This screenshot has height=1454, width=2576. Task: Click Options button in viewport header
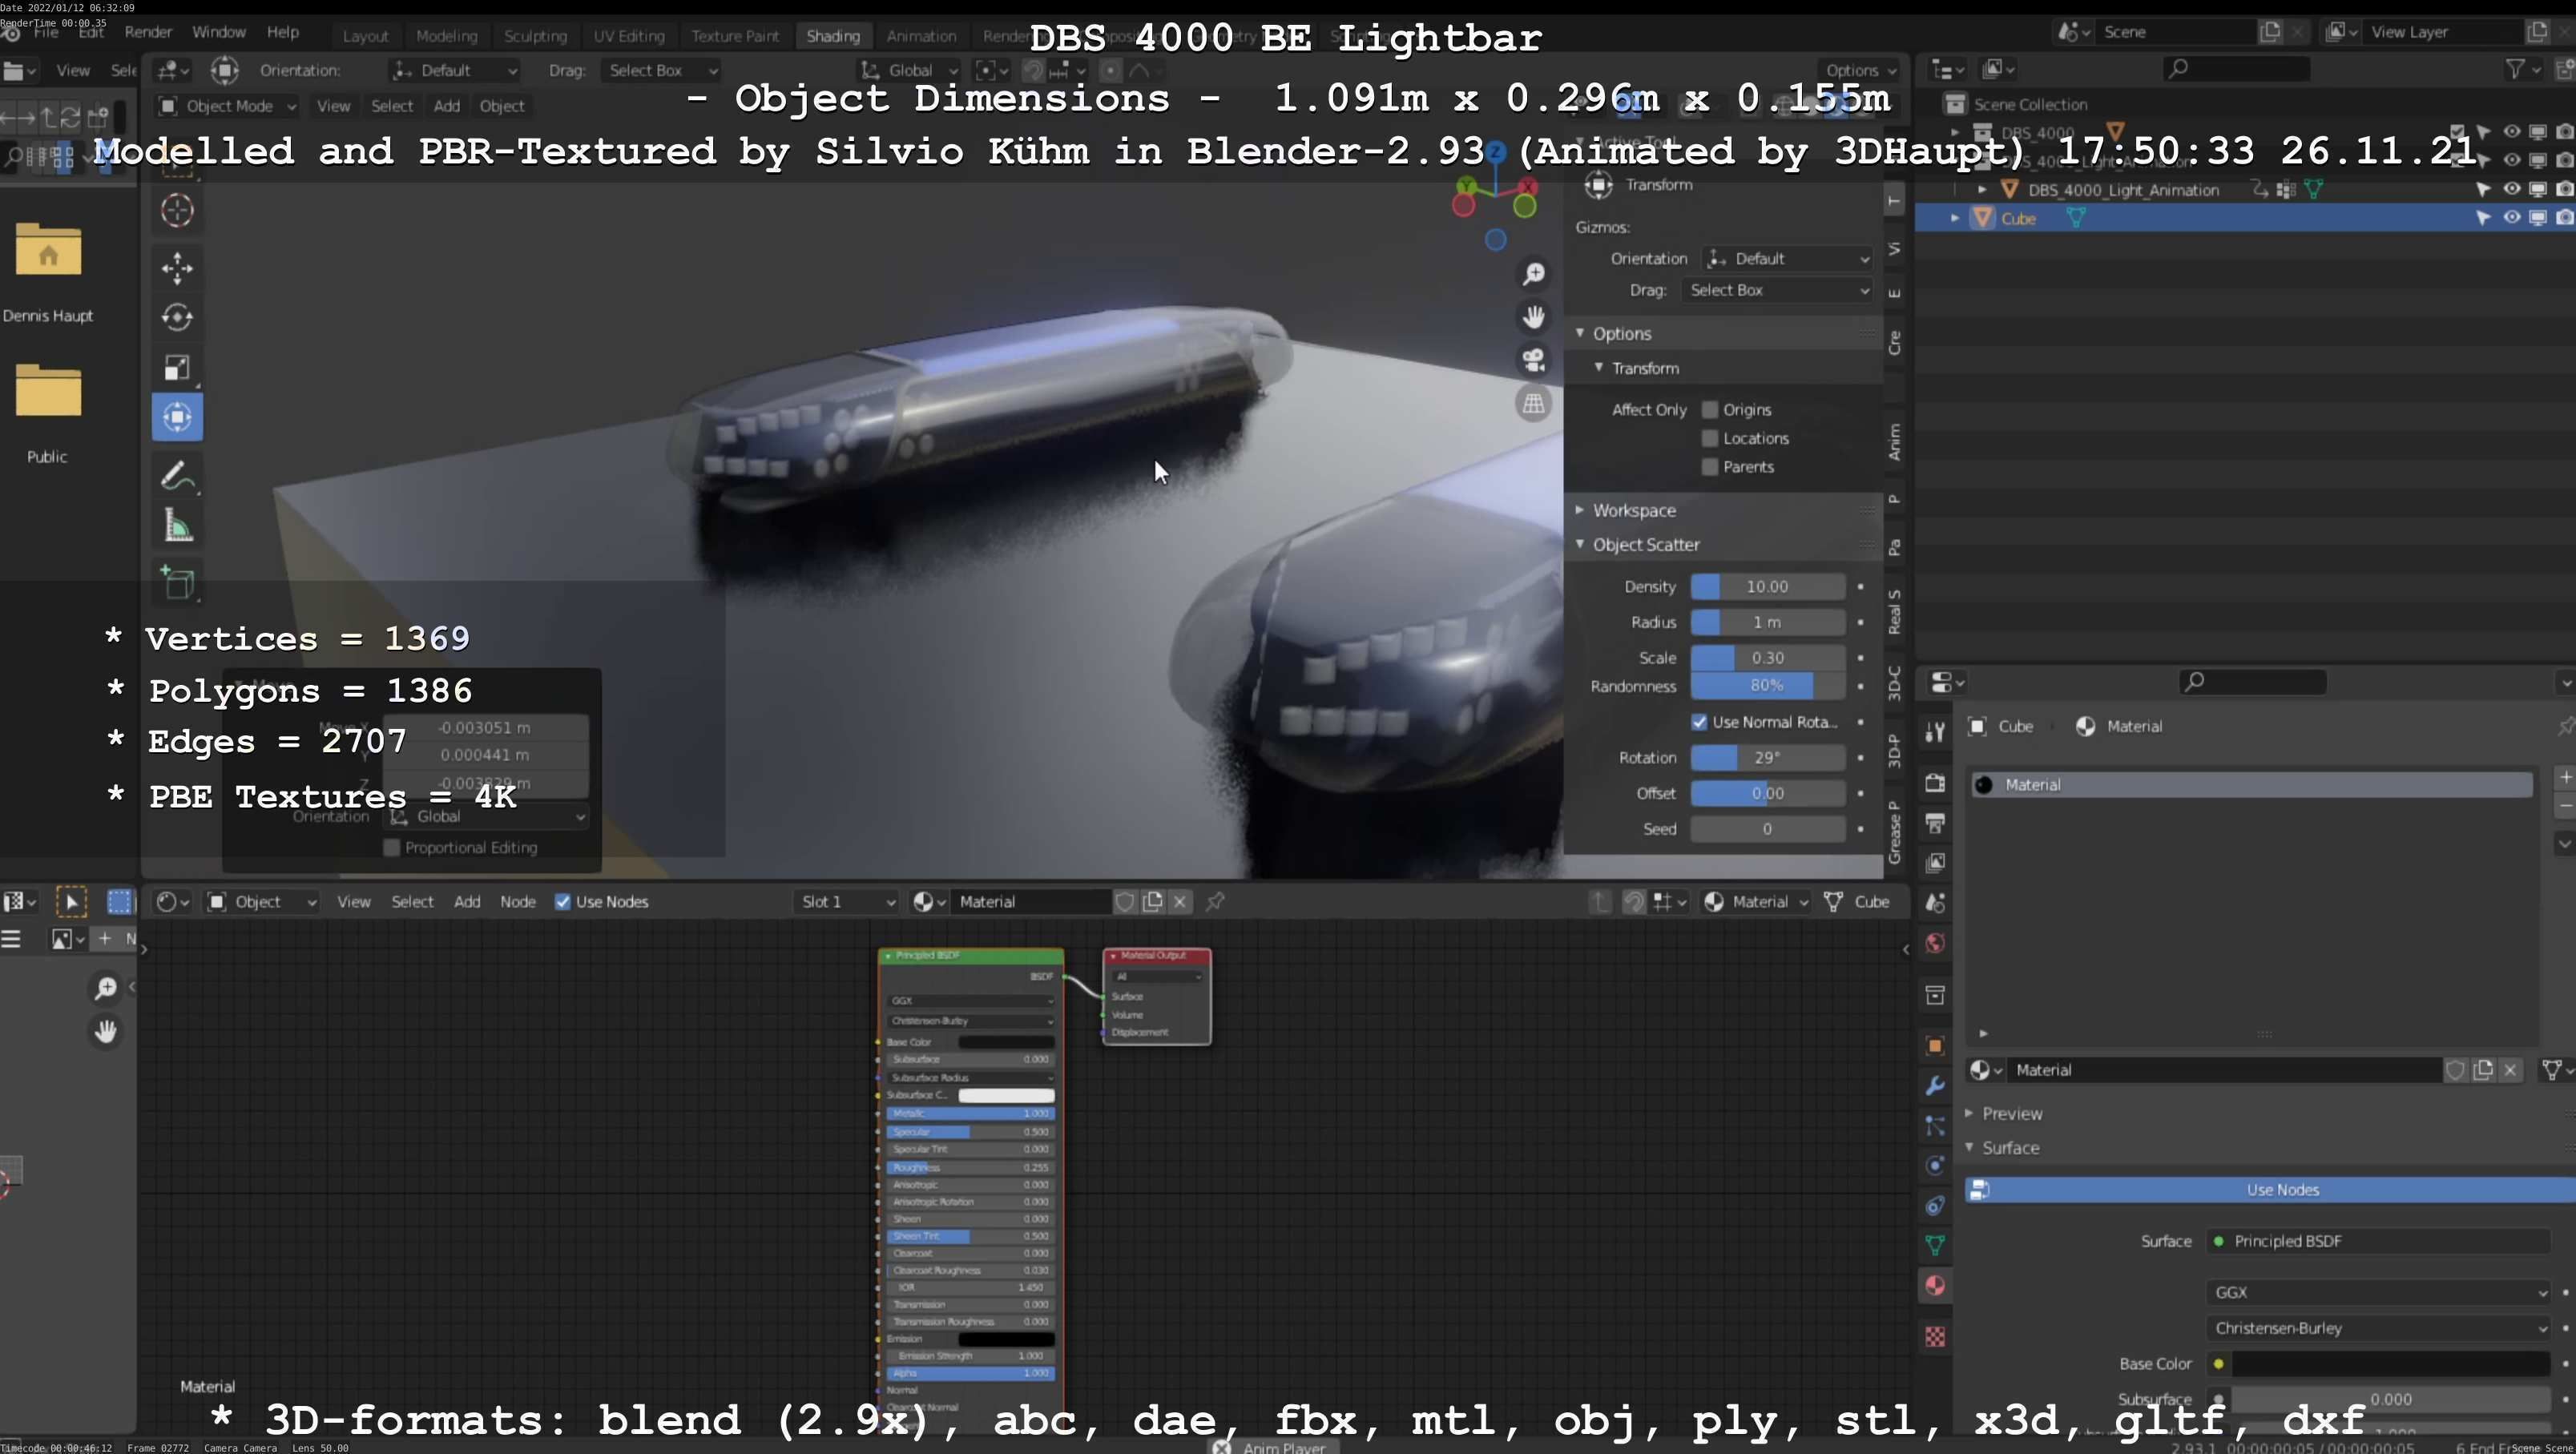[x=1860, y=70]
